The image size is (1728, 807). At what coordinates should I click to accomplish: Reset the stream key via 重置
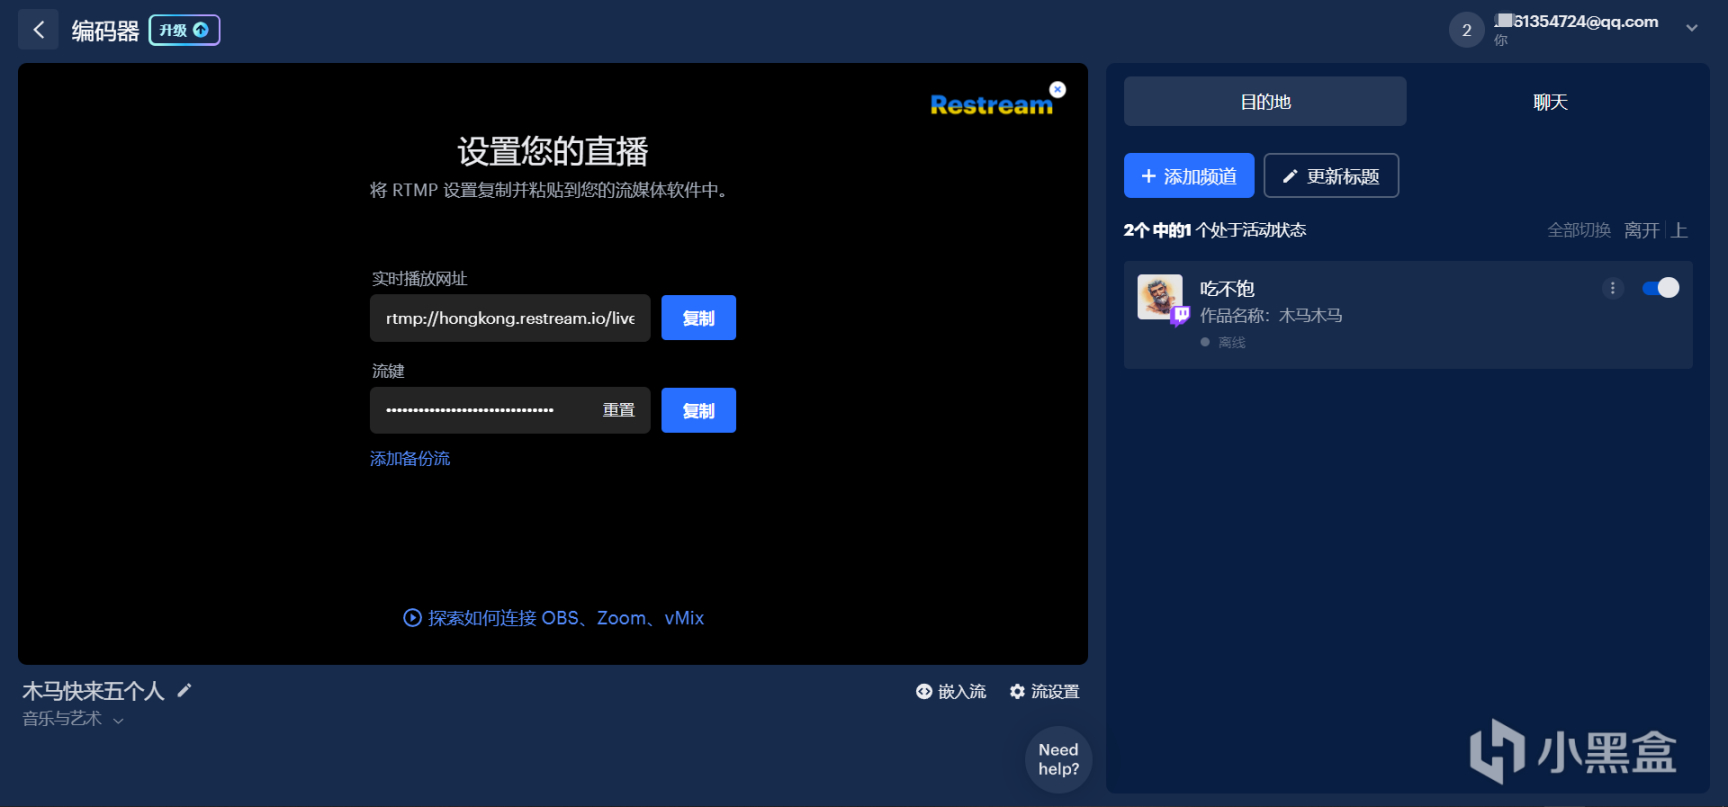click(618, 410)
